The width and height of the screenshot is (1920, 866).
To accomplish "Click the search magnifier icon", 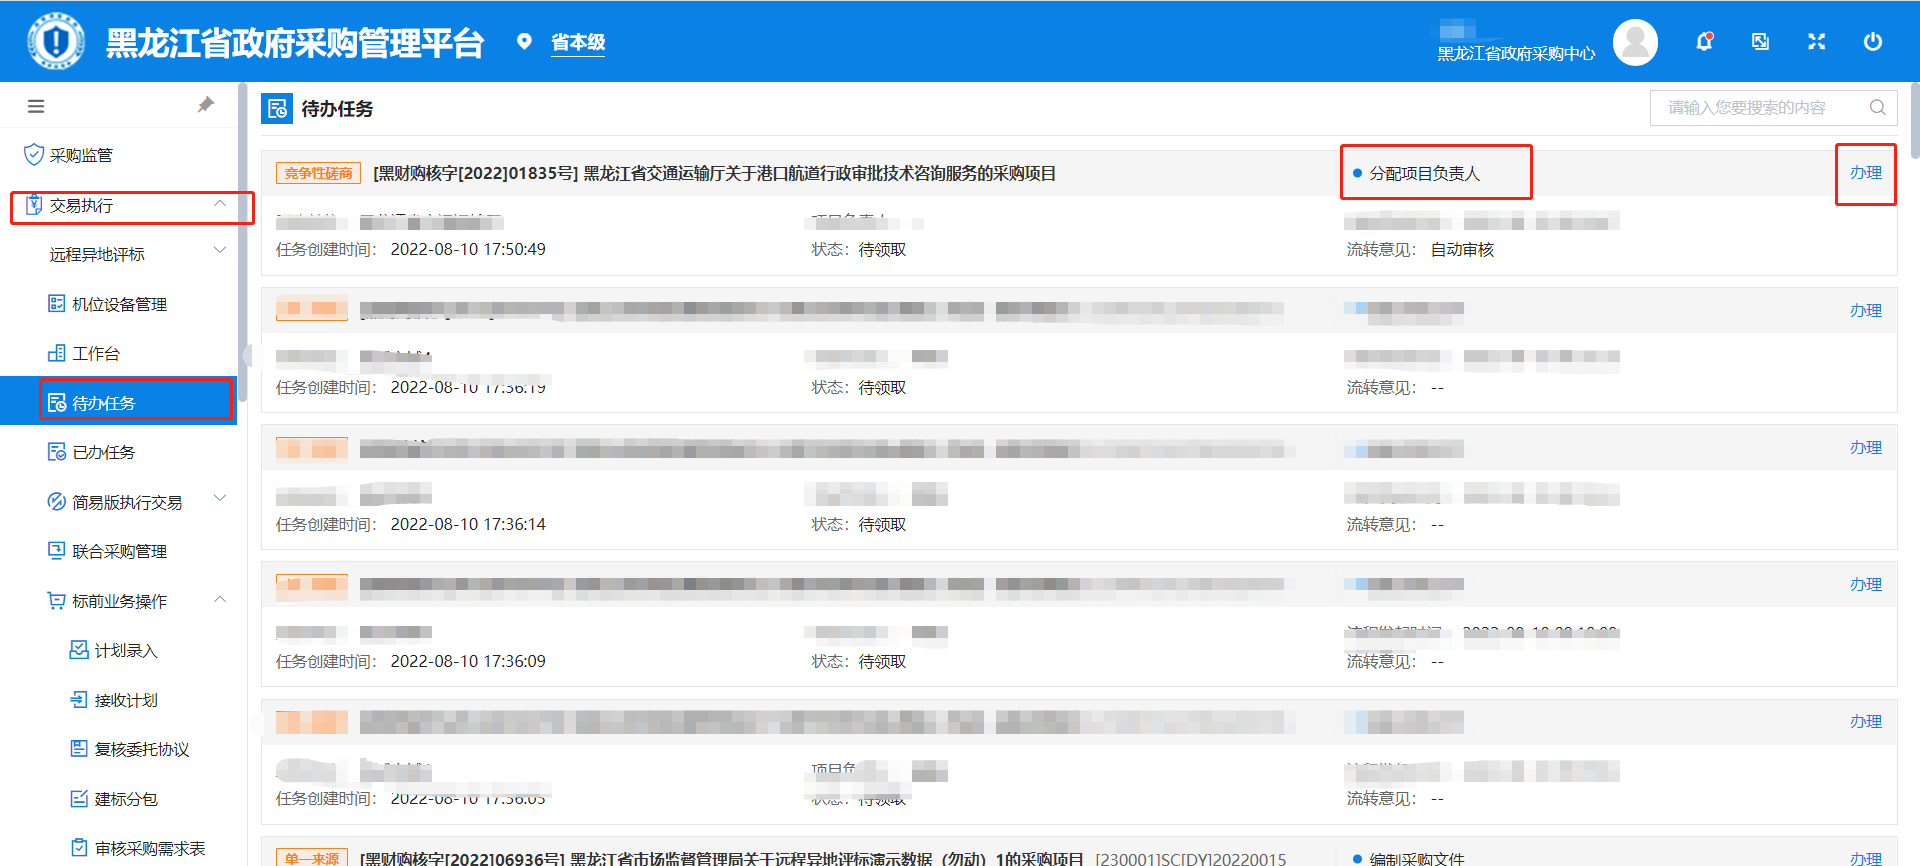I will (x=1877, y=107).
